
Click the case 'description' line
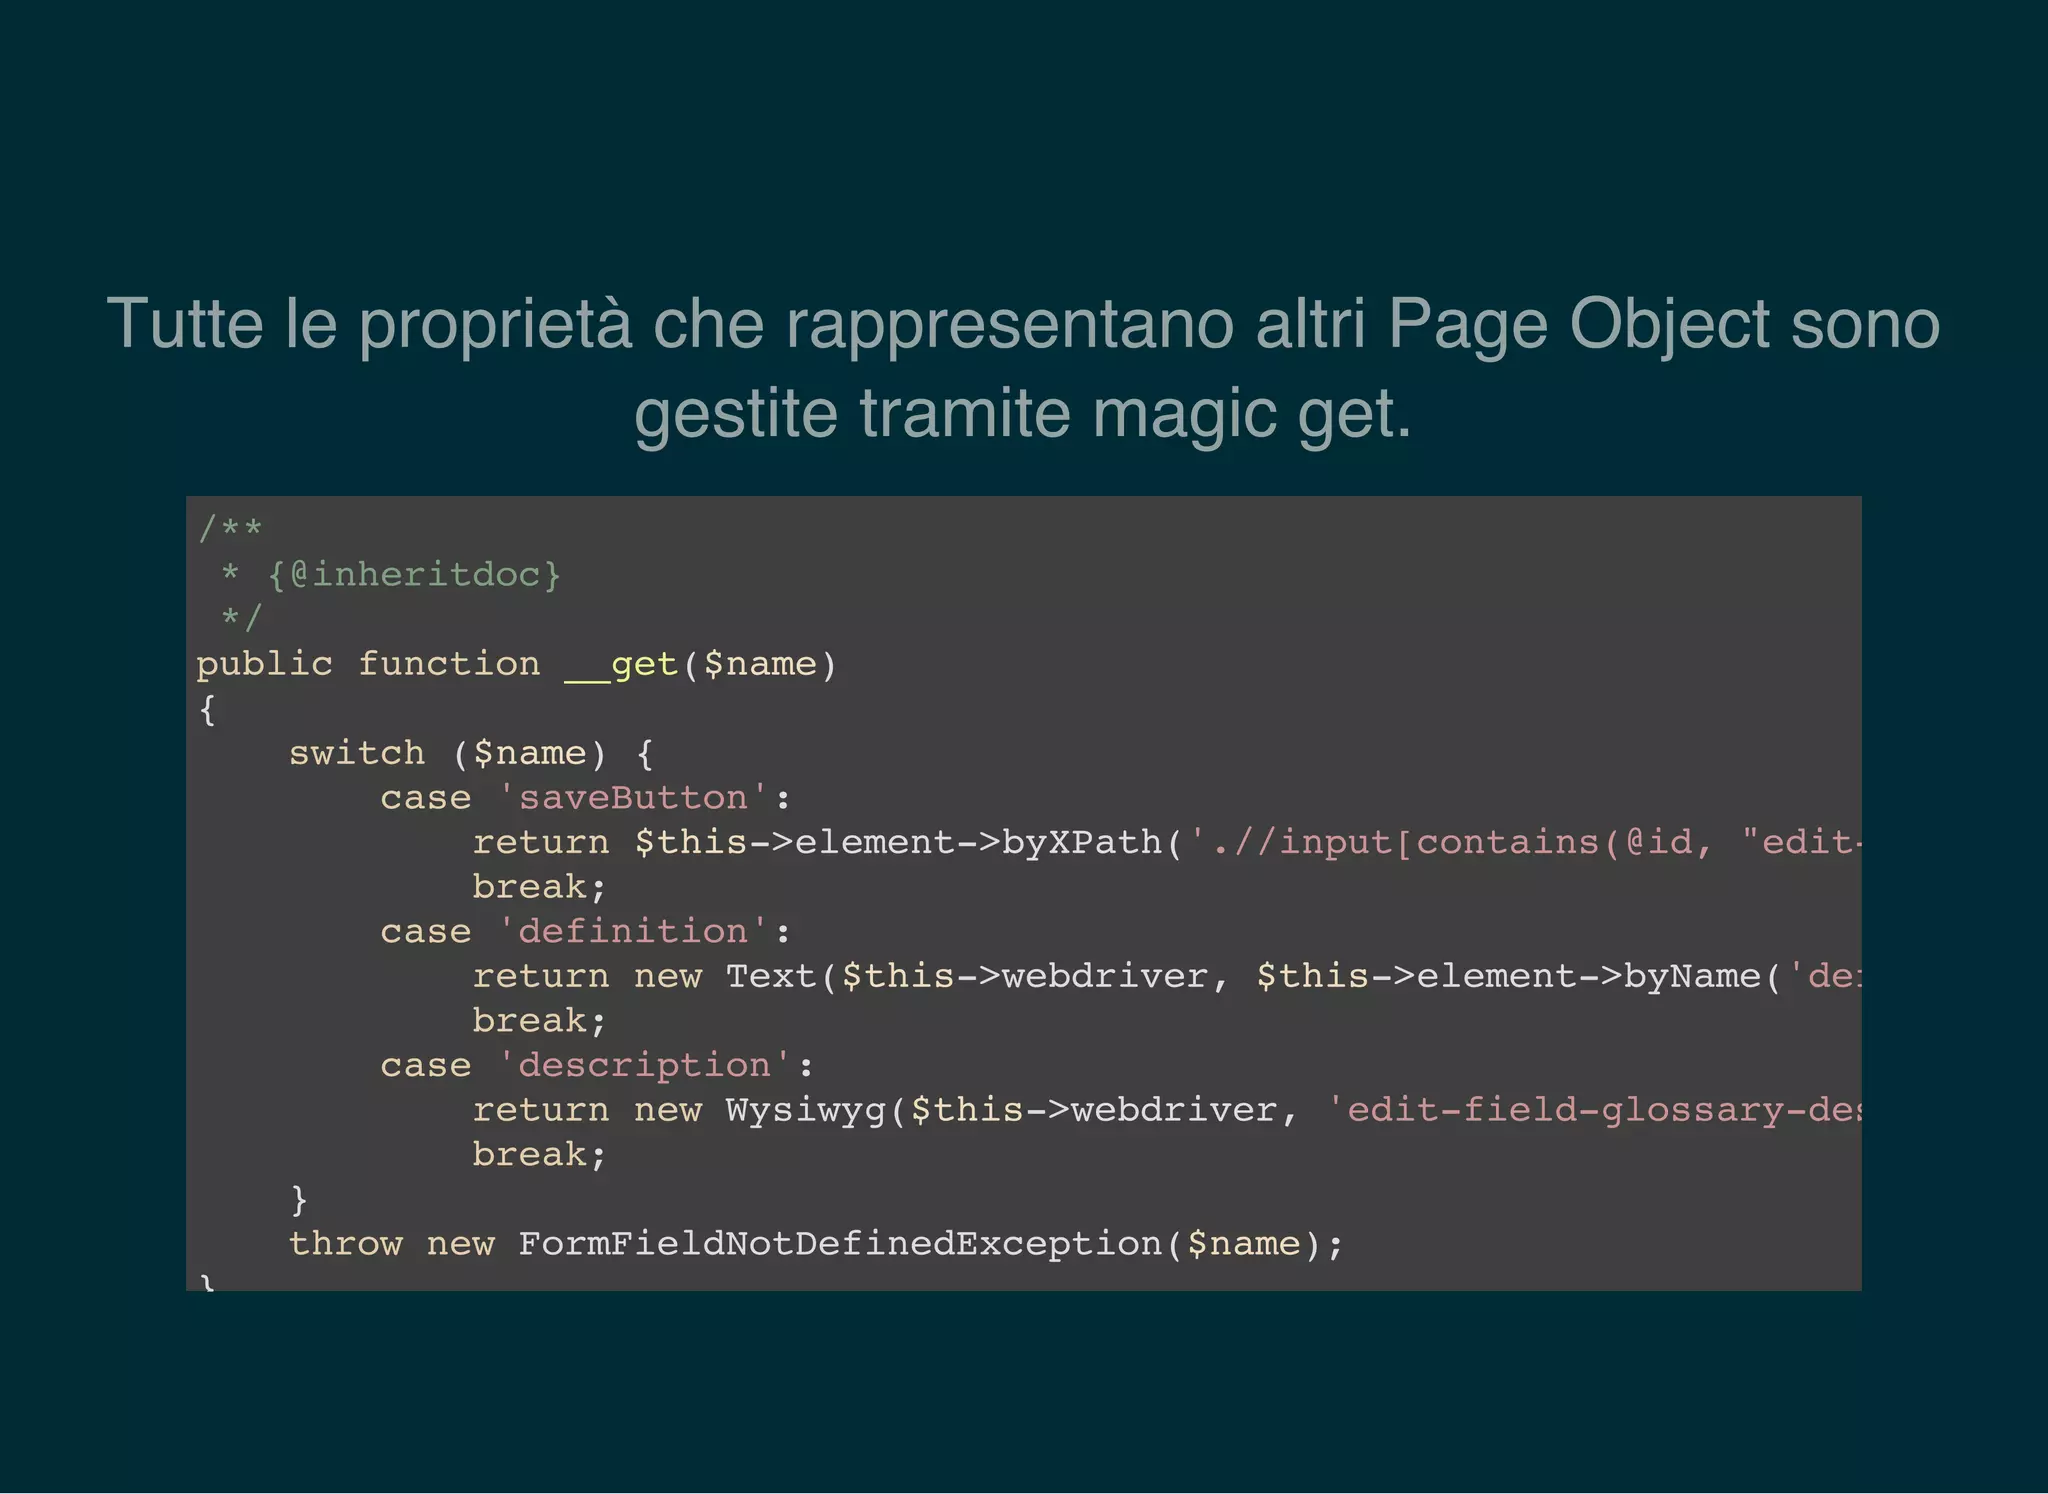point(597,1066)
